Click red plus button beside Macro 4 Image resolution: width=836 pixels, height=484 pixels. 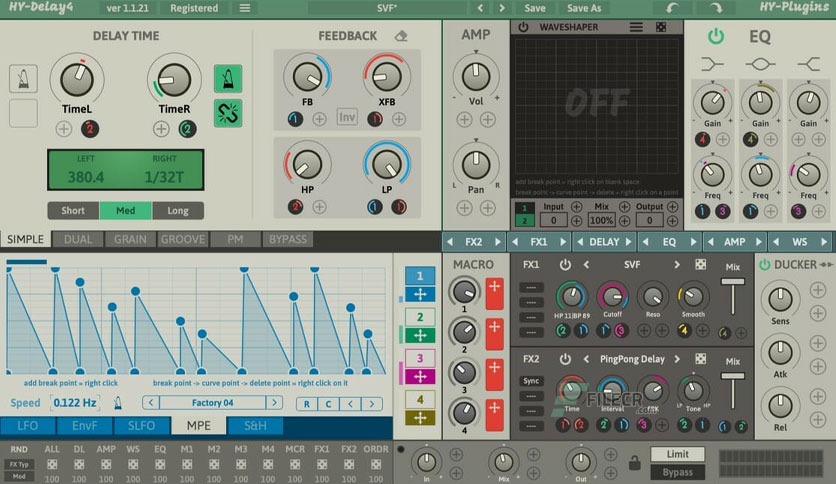click(x=494, y=416)
